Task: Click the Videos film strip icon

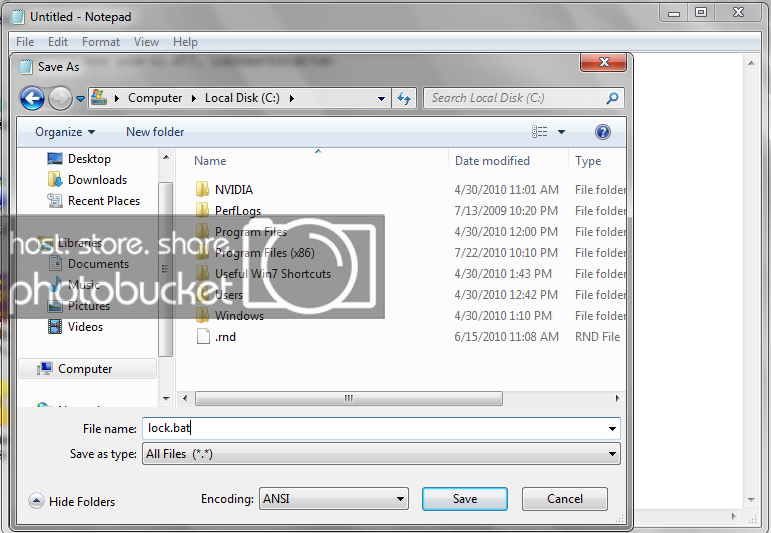Action: click(55, 326)
